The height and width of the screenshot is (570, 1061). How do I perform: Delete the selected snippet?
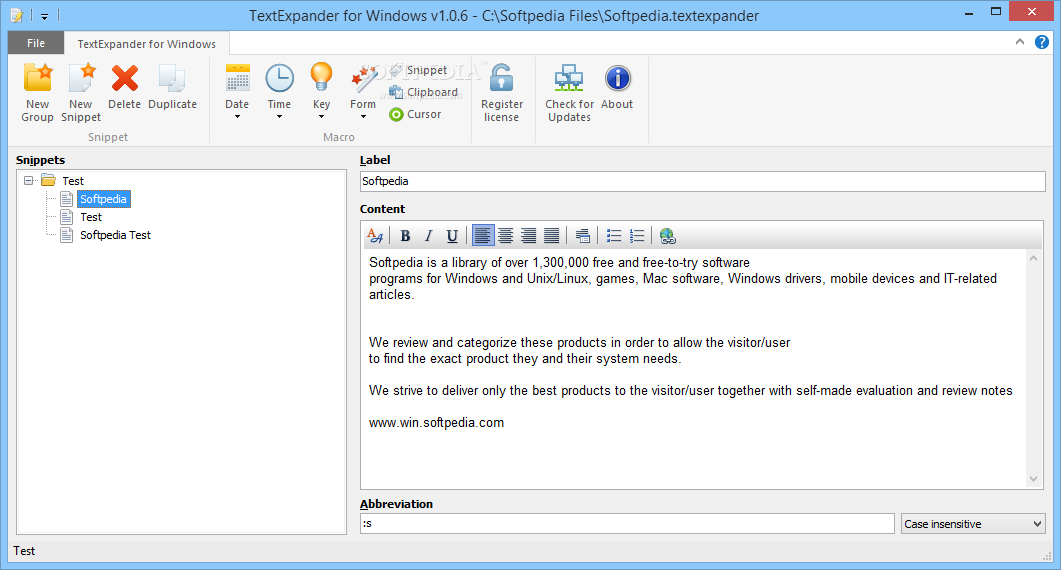pyautogui.click(x=125, y=87)
